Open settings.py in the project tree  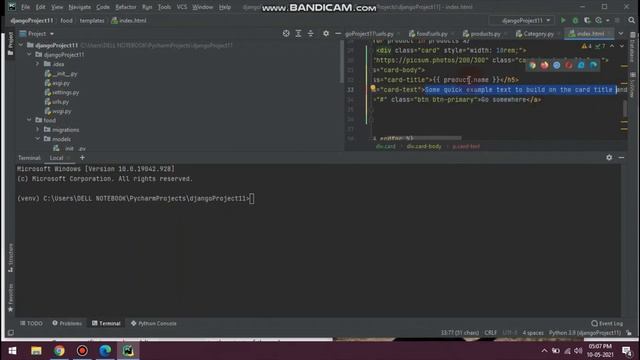coord(62,92)
